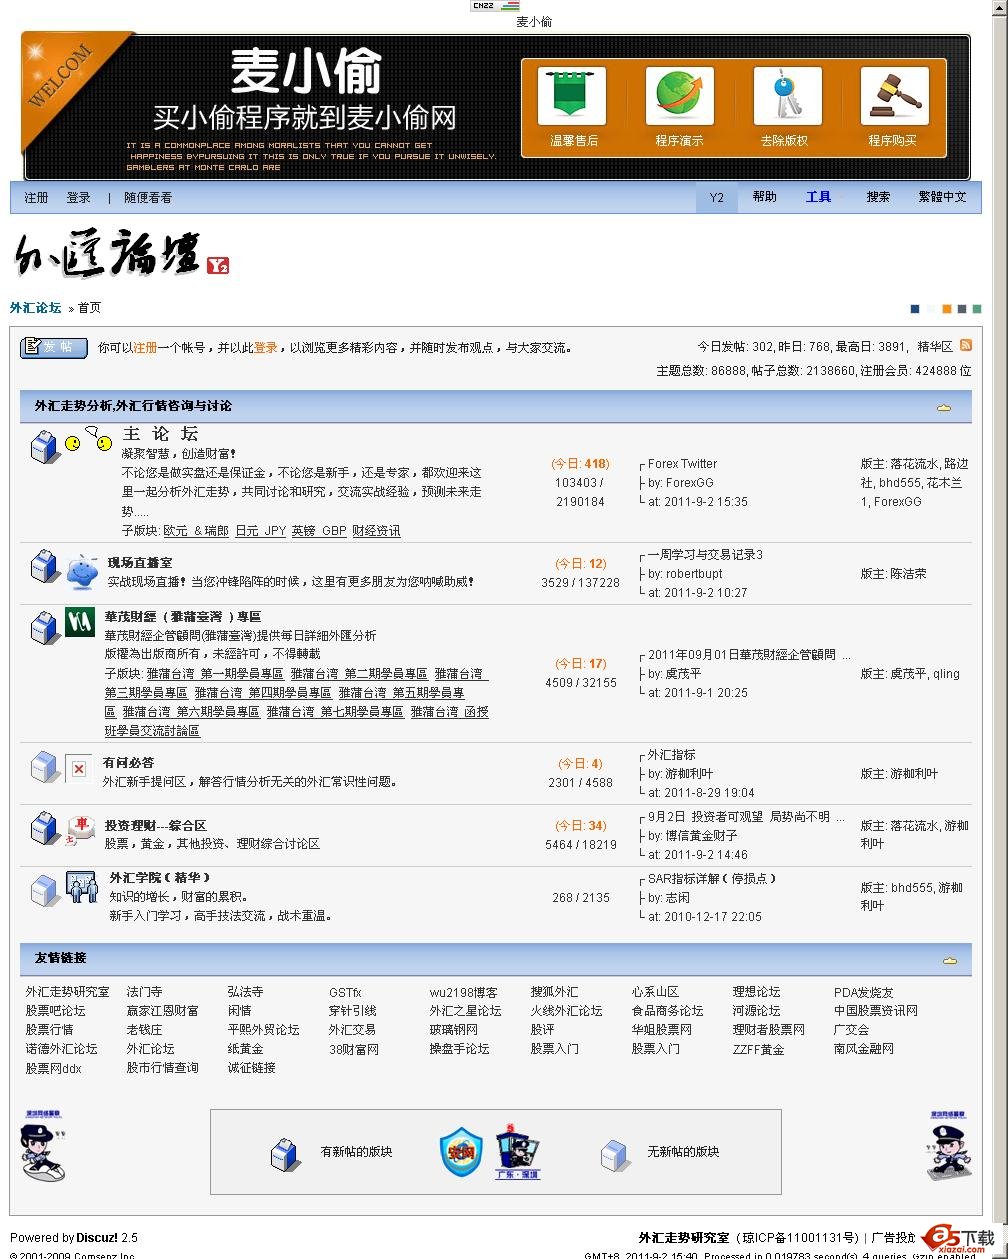Click the 发帖 button
Image resolution: width=1008 pixels, height=1259 pixels.
click(54, 347)
